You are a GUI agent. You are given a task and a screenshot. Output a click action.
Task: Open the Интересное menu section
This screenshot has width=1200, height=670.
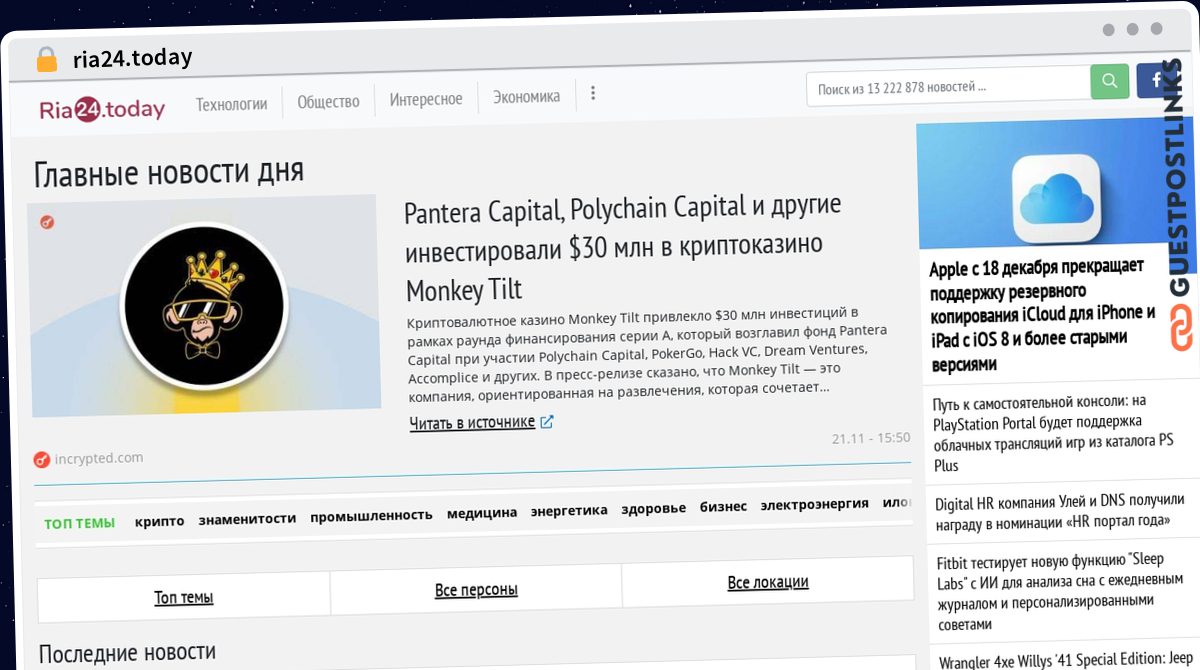[426, 99]
